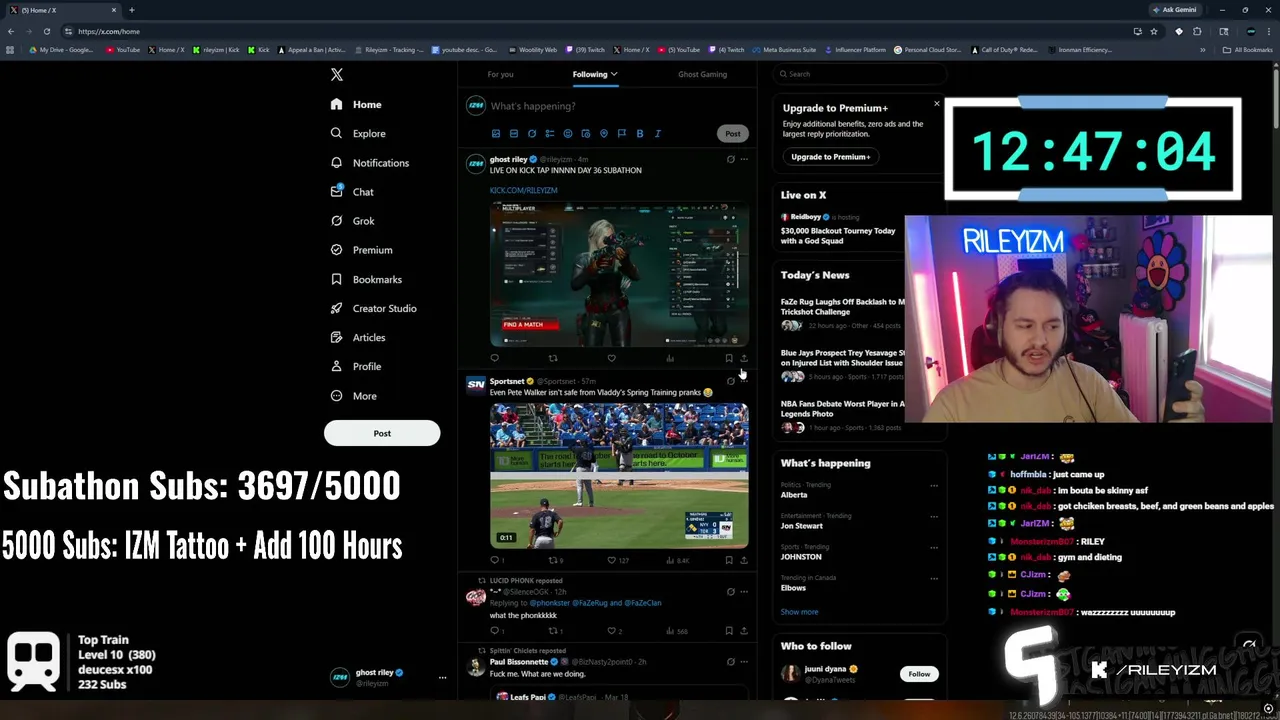Play the Sportsnet baseball video
The height and width of the screenshot is (720, 1280).
pyautogui.click(x=619, y=475)
